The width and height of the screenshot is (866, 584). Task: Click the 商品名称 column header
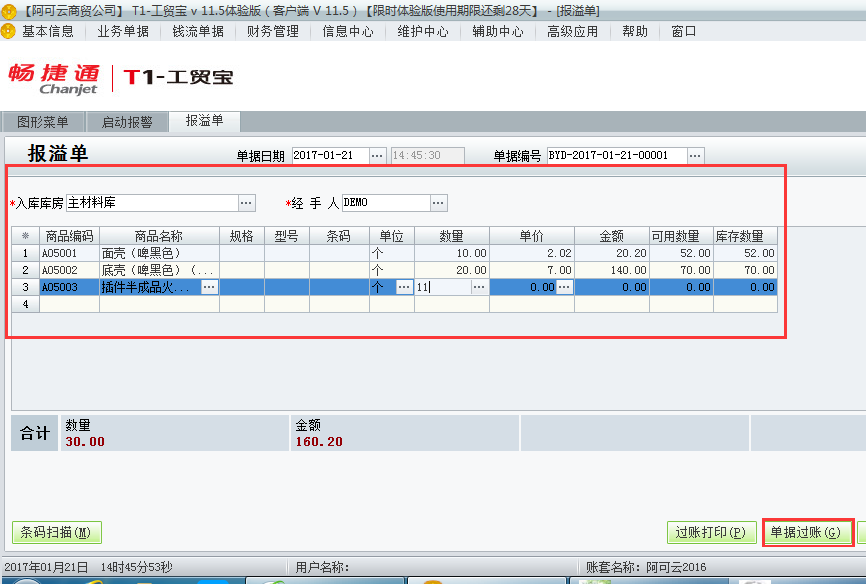[x=159, y=236]
